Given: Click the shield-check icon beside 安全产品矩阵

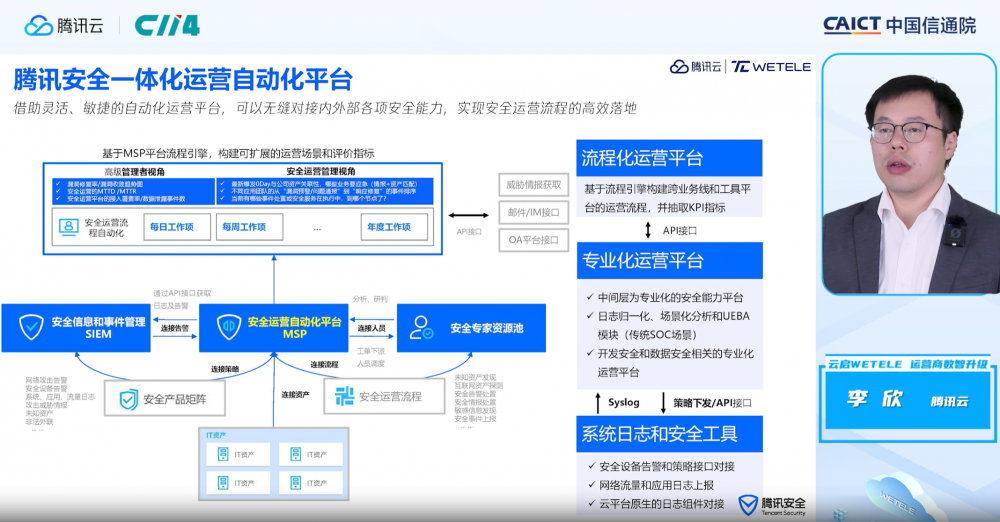Looking at the screenshot, I should (128, 399).
